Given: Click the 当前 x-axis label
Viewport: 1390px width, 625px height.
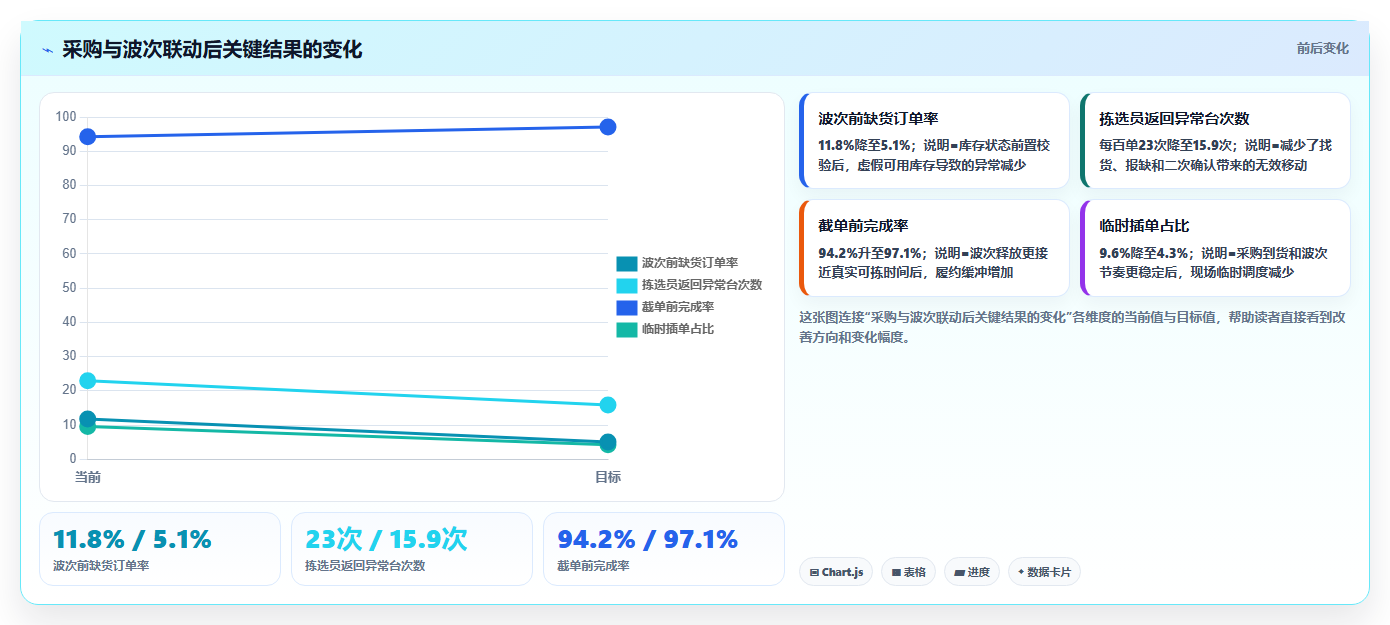Looking at the screenshot, I should pyautogui.click(x=87, y=477).
